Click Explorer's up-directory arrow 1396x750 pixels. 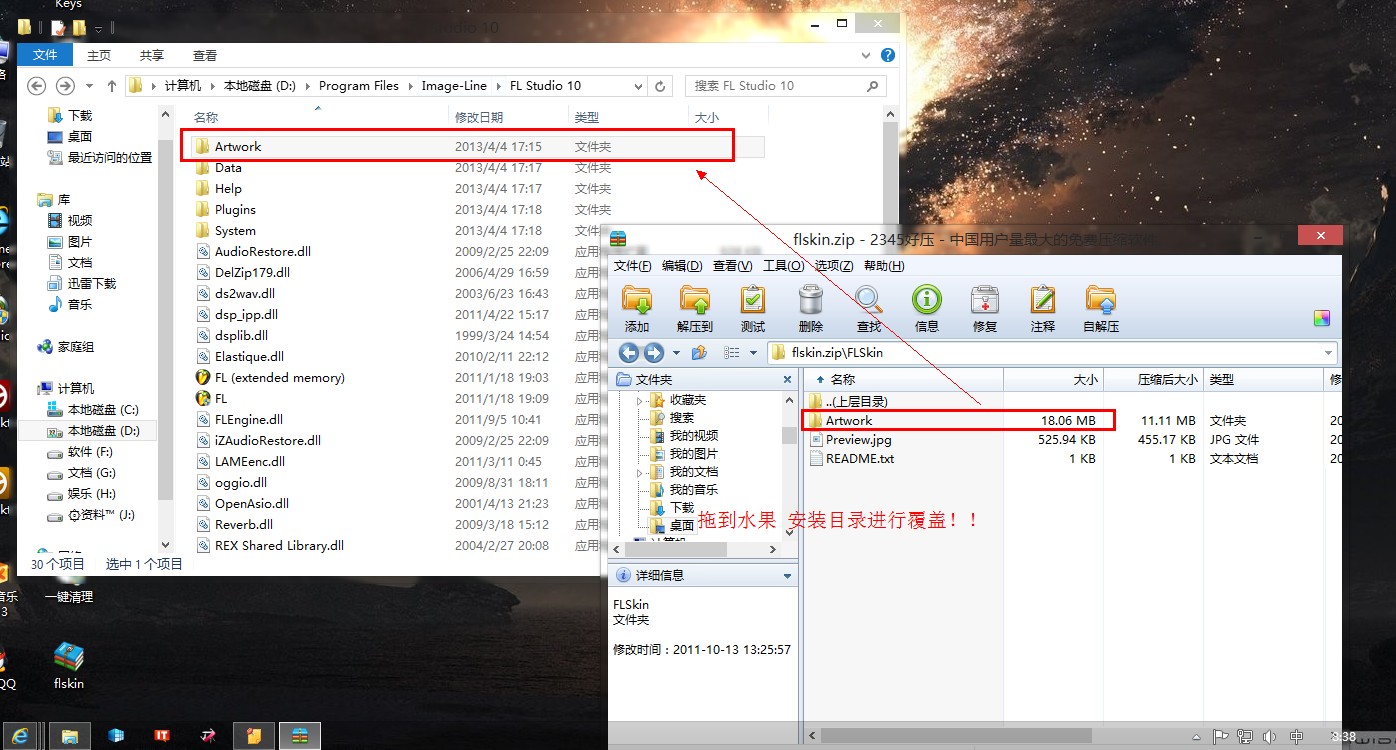coord(112,86)
